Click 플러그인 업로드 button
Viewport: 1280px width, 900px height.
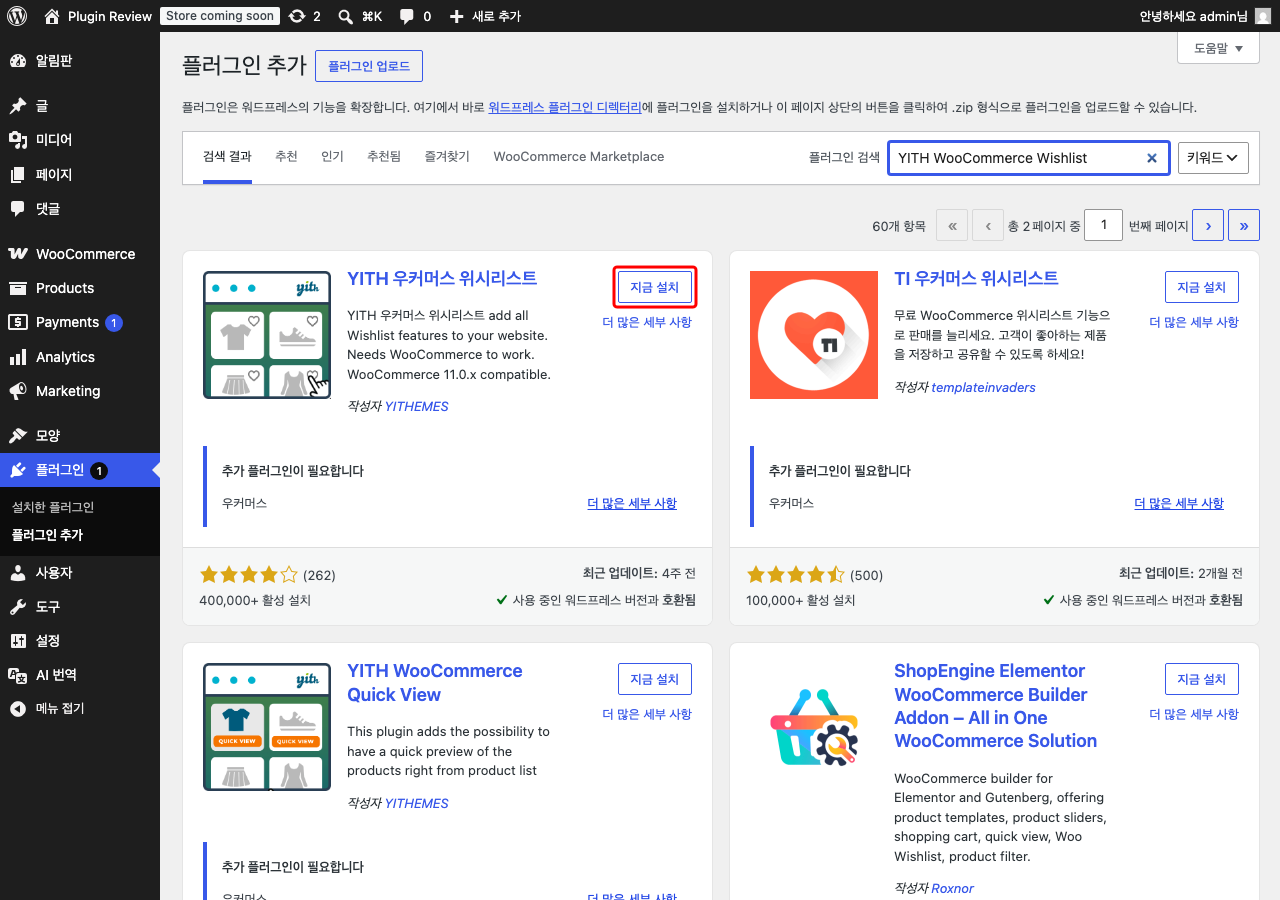(369, 66)
